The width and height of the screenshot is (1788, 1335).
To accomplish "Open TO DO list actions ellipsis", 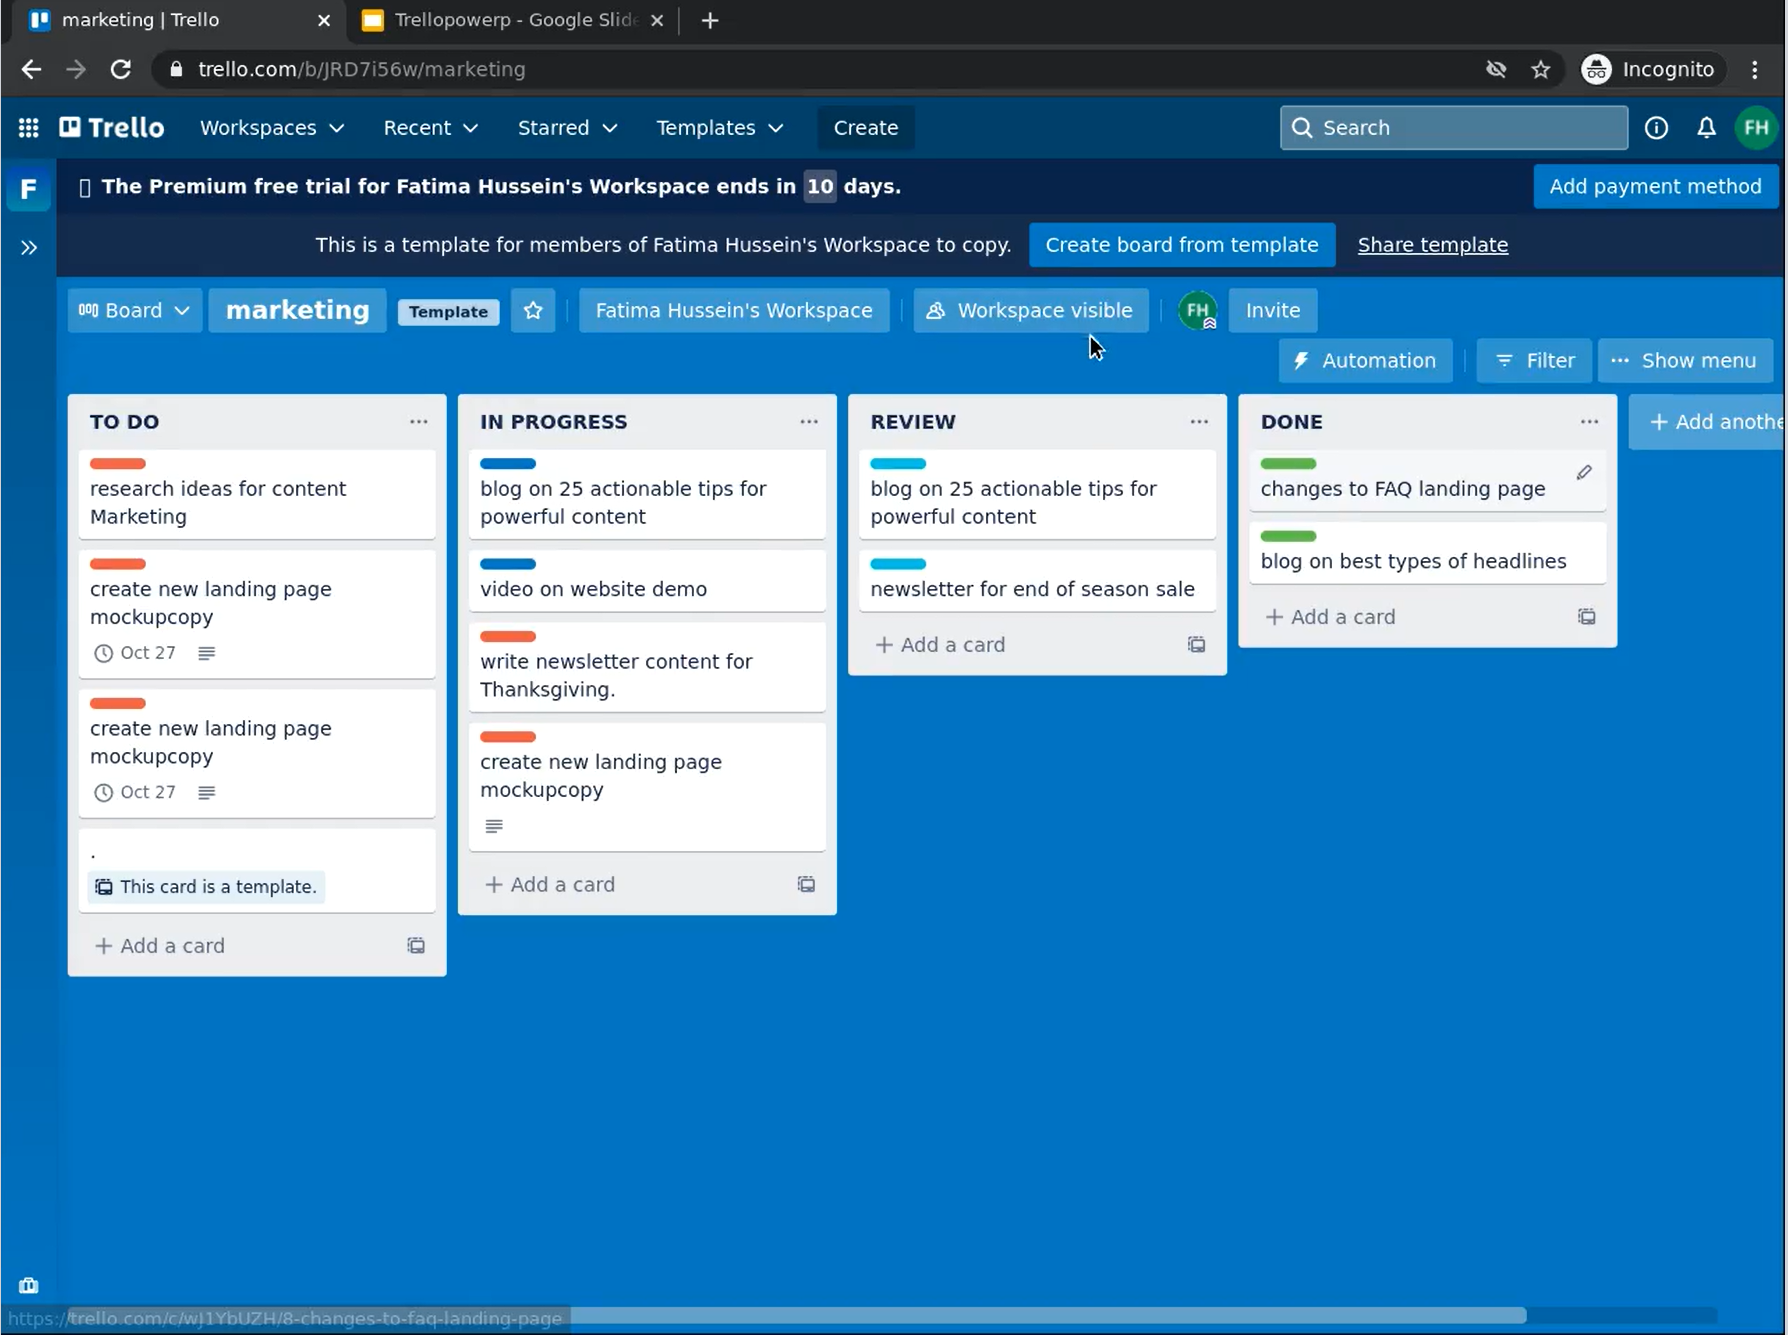I will (x=418, y=422).
